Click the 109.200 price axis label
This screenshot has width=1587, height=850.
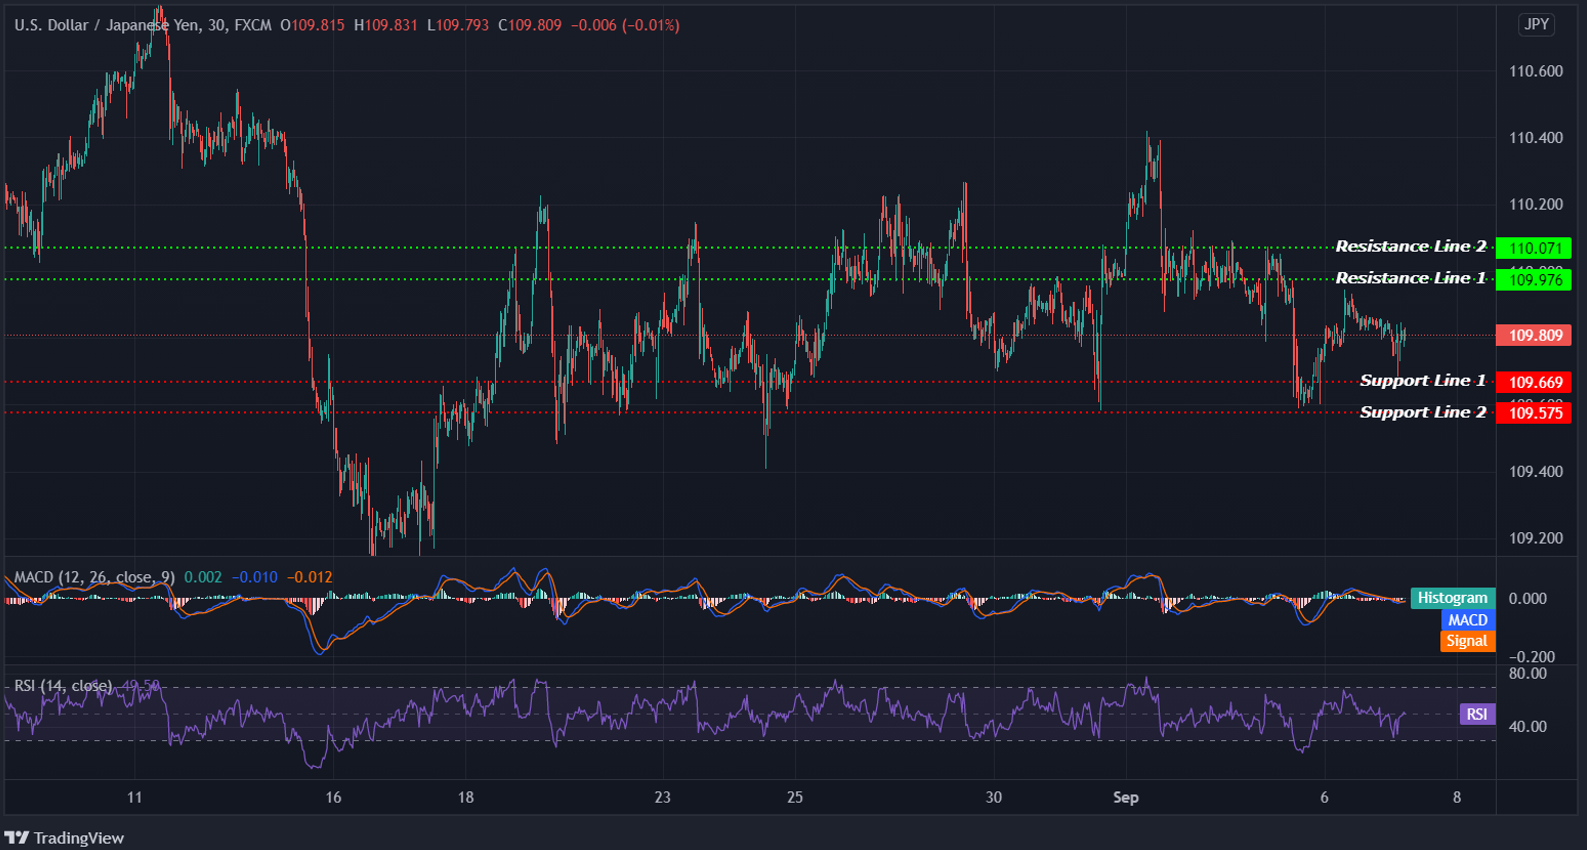pos(1535,538)
